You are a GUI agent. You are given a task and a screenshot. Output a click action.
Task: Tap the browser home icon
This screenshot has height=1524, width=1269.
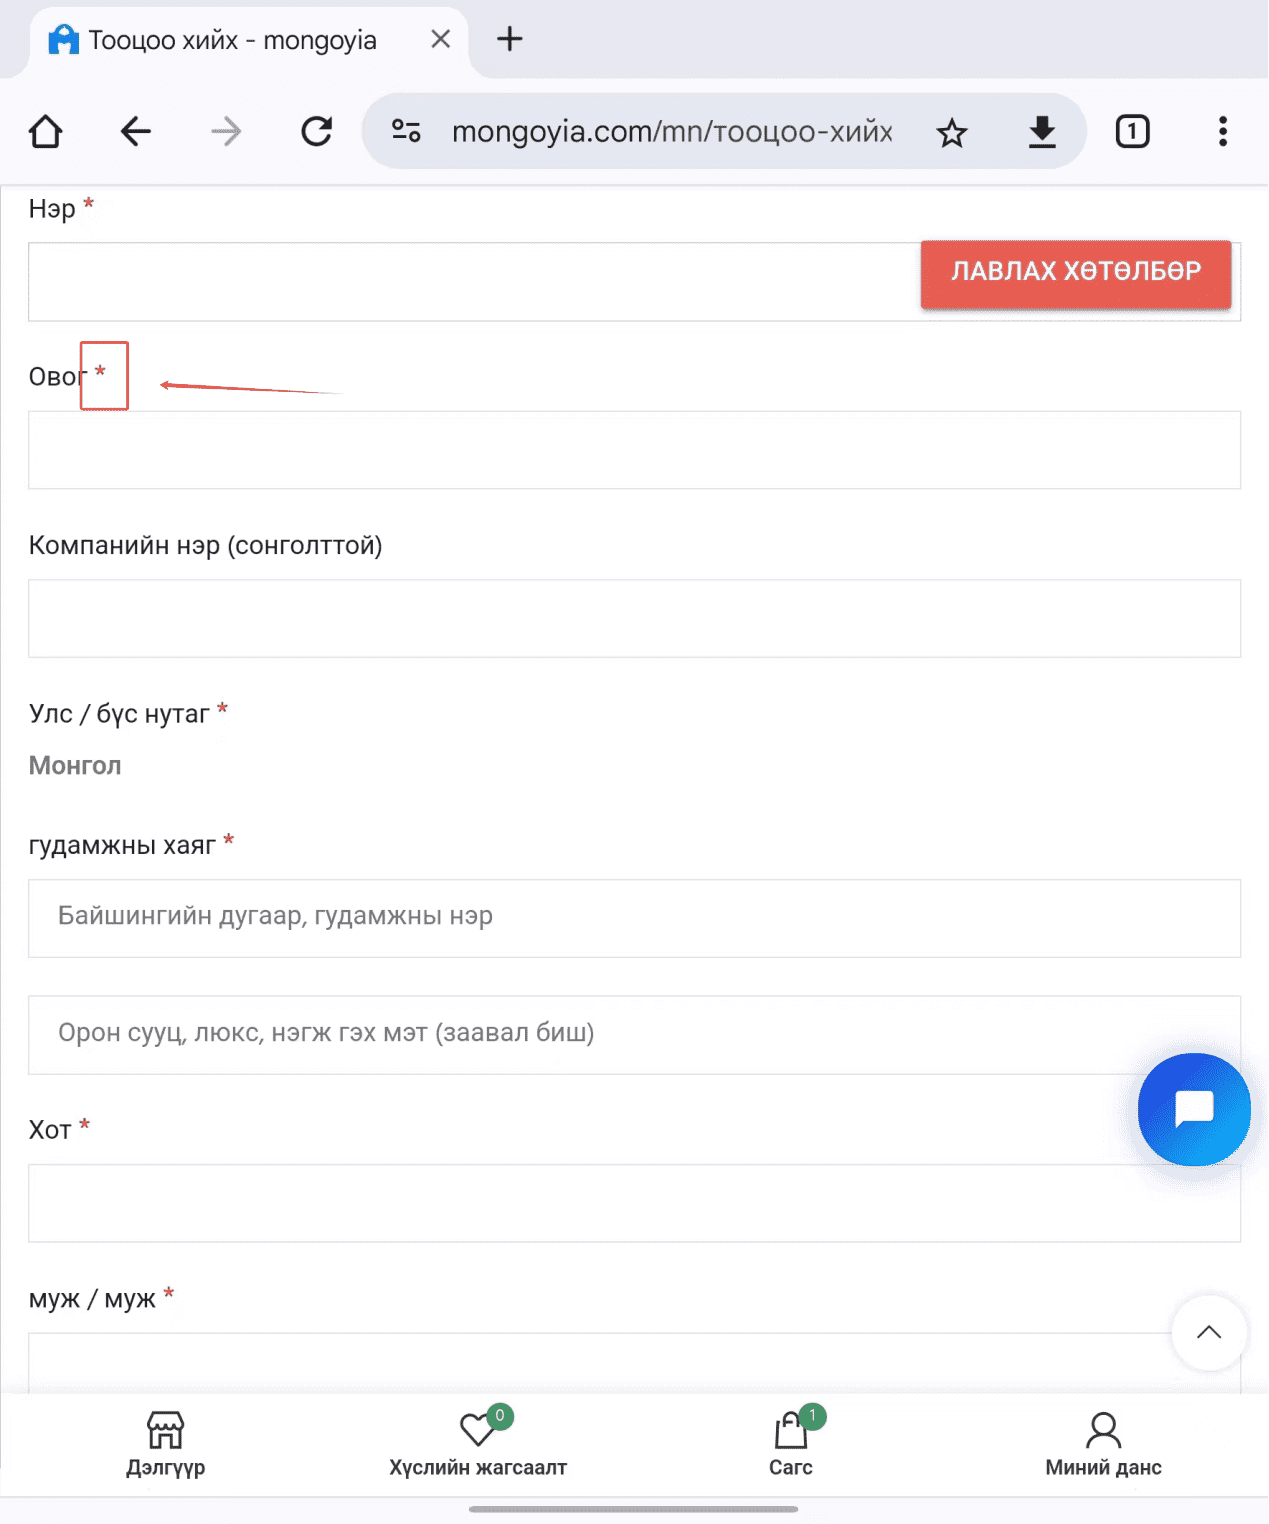click(46, 131)
